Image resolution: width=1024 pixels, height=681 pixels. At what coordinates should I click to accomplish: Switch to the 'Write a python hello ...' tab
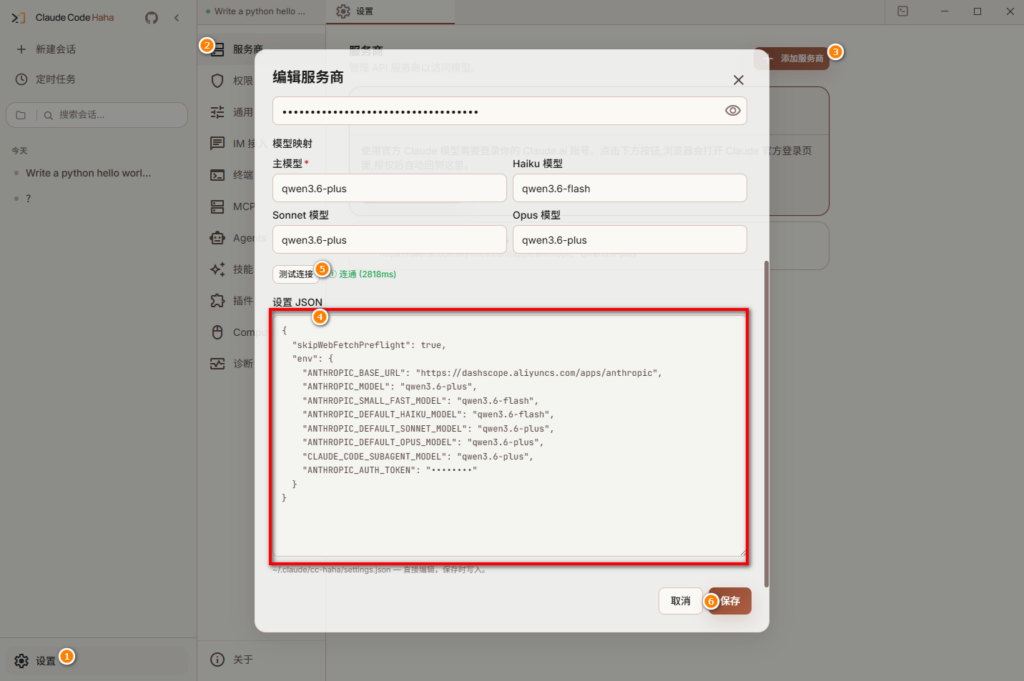coord(259,11)
